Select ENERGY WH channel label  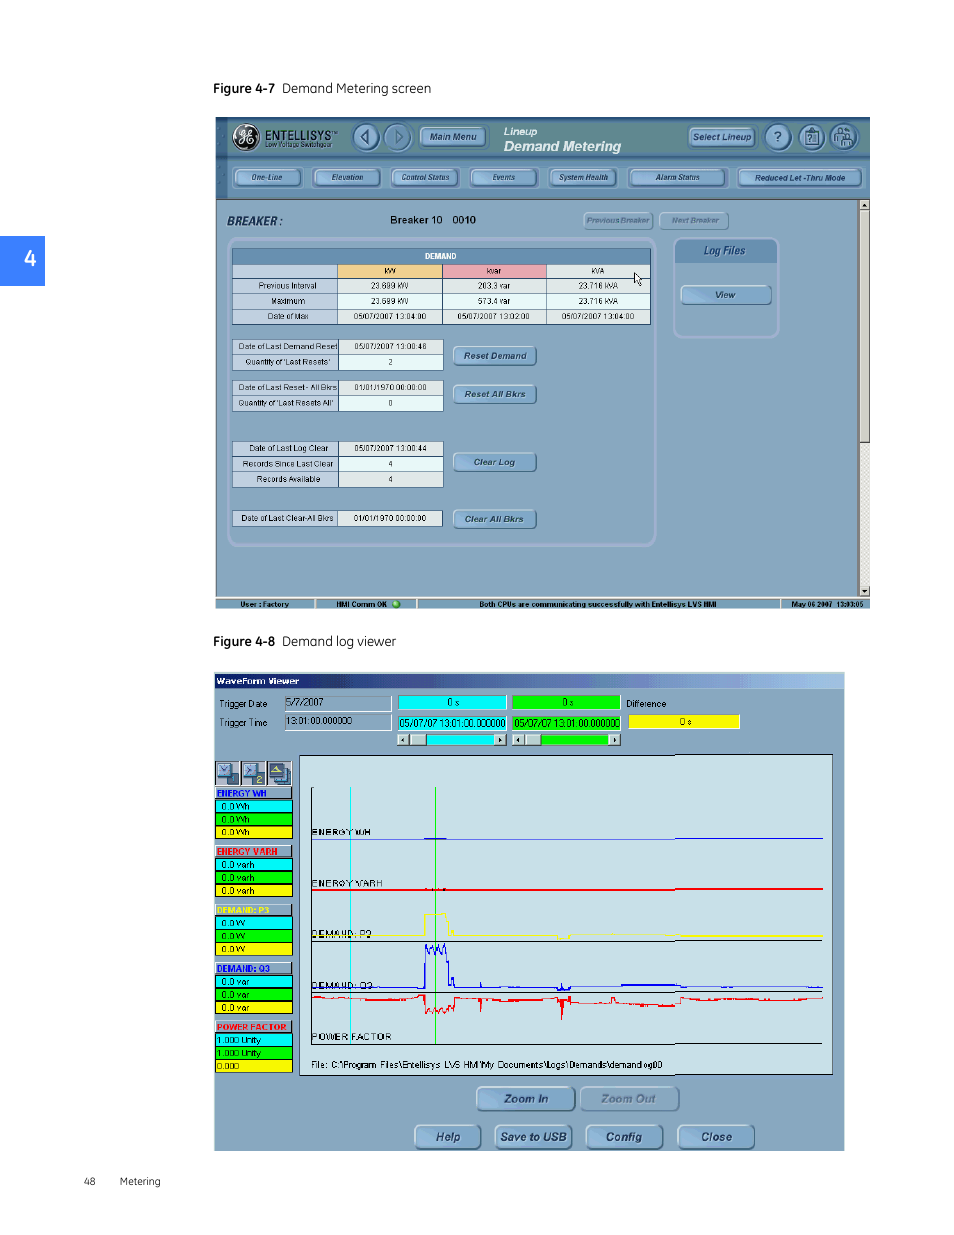click(253, 793)
